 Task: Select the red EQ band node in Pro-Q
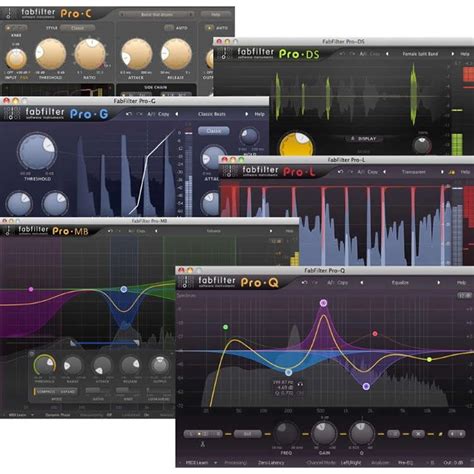[x=375, y=334]
